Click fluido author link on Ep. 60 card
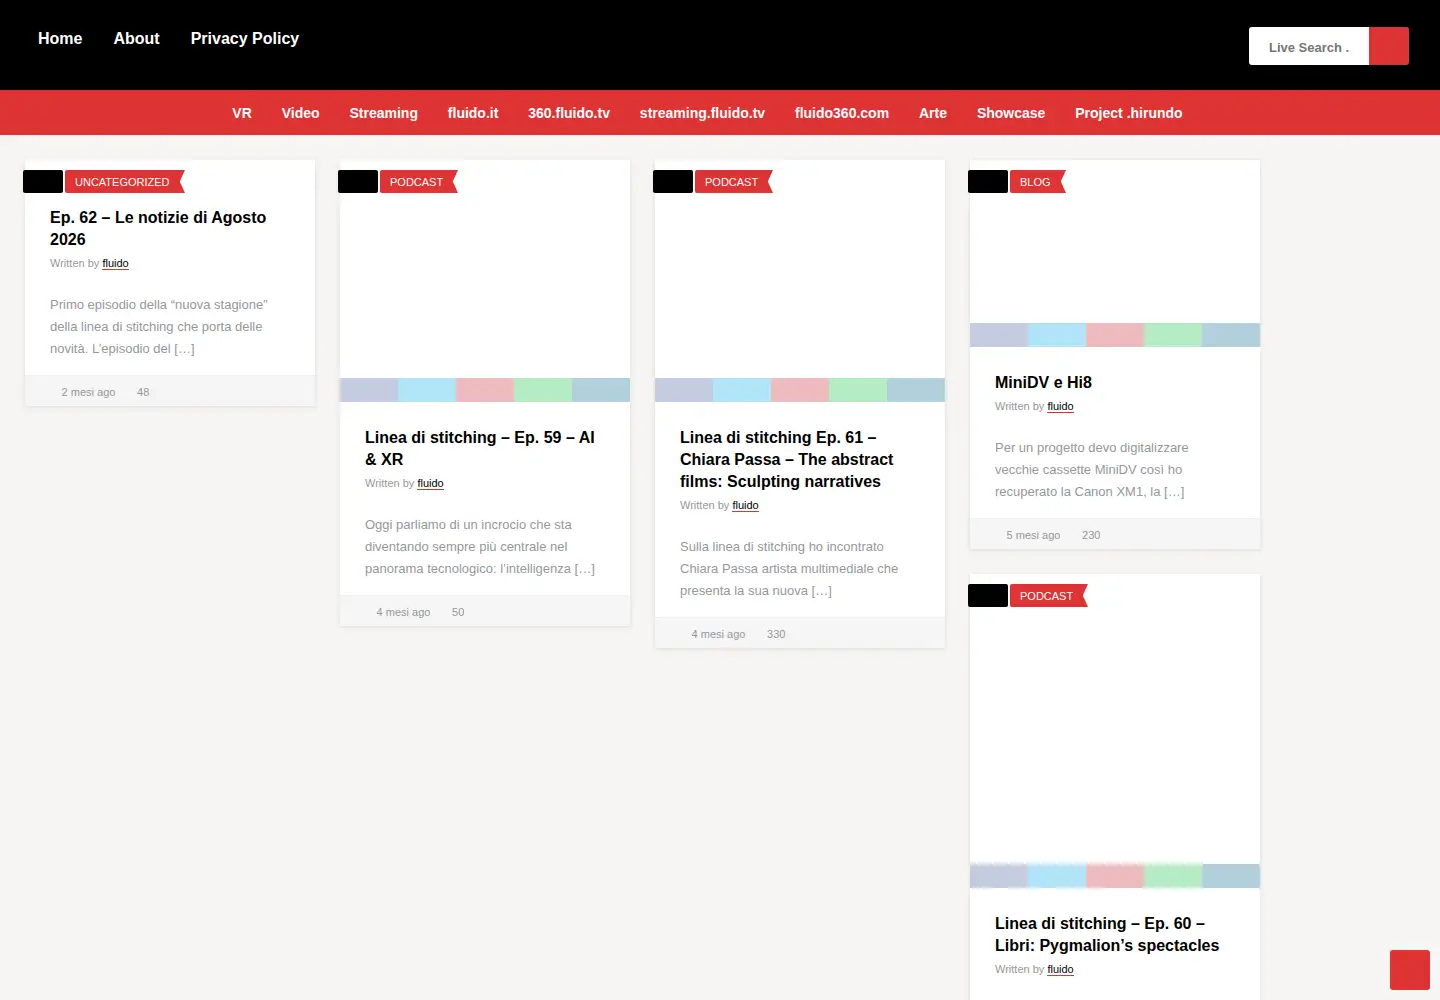 (1060, 969)
